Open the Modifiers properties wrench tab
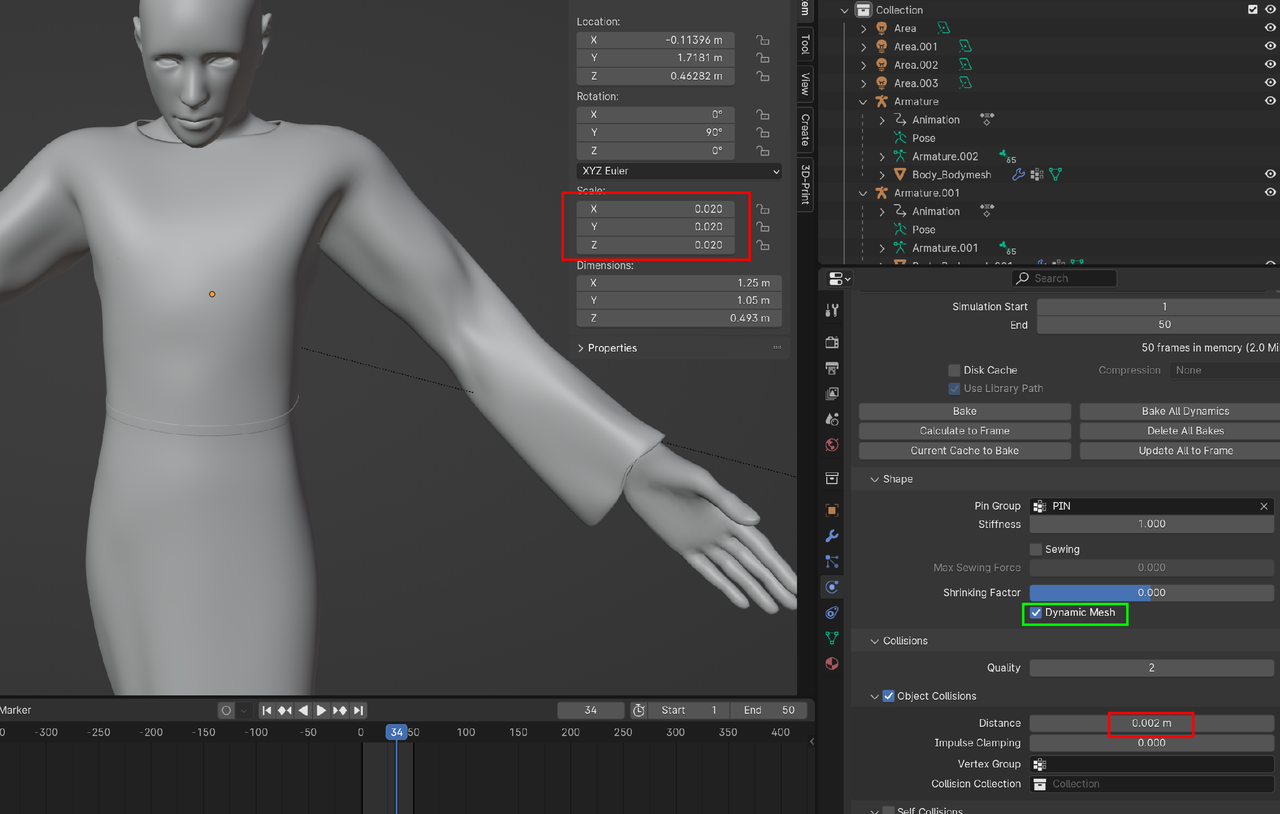This screenshot has width=1280, height=814. point(832,536)
